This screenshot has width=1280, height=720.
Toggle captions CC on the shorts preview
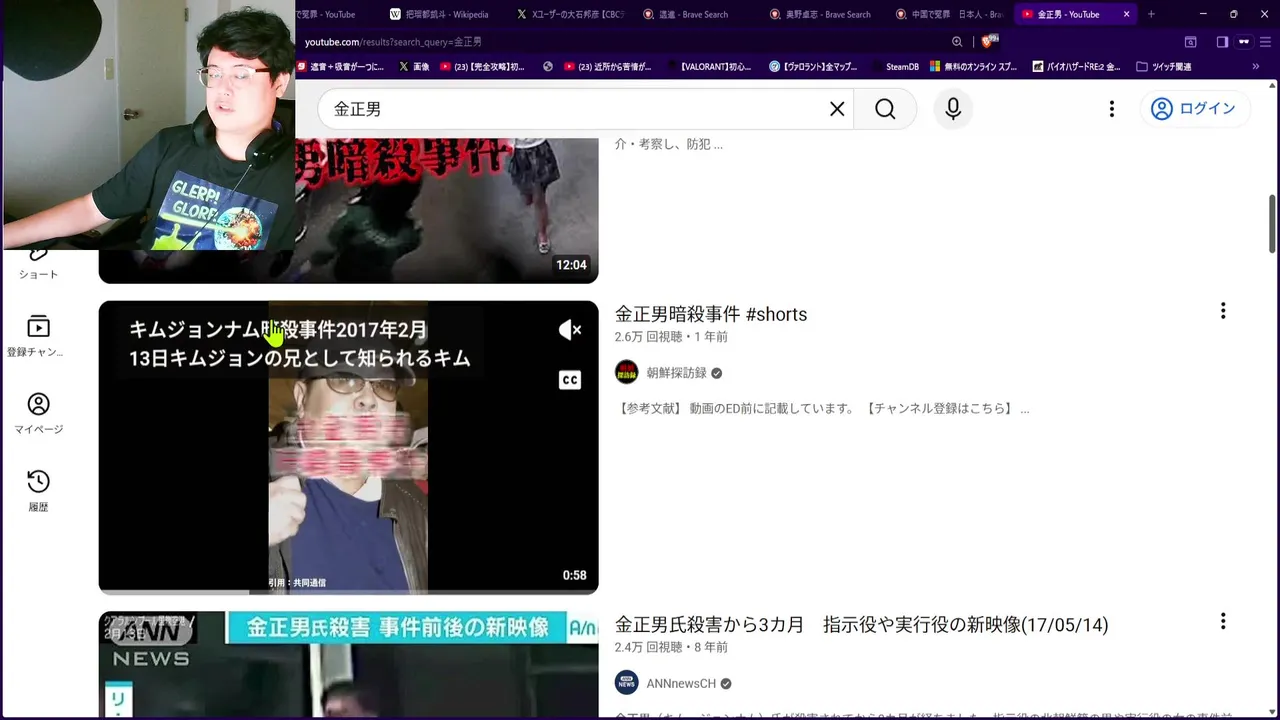pyautogui.click(x=569, y=380)
